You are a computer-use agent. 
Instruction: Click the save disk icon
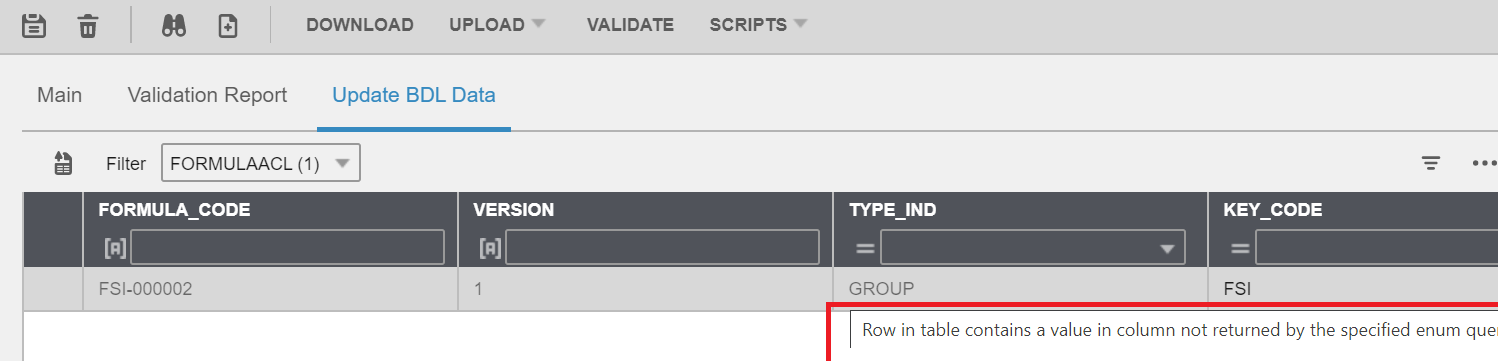point(35,26)
